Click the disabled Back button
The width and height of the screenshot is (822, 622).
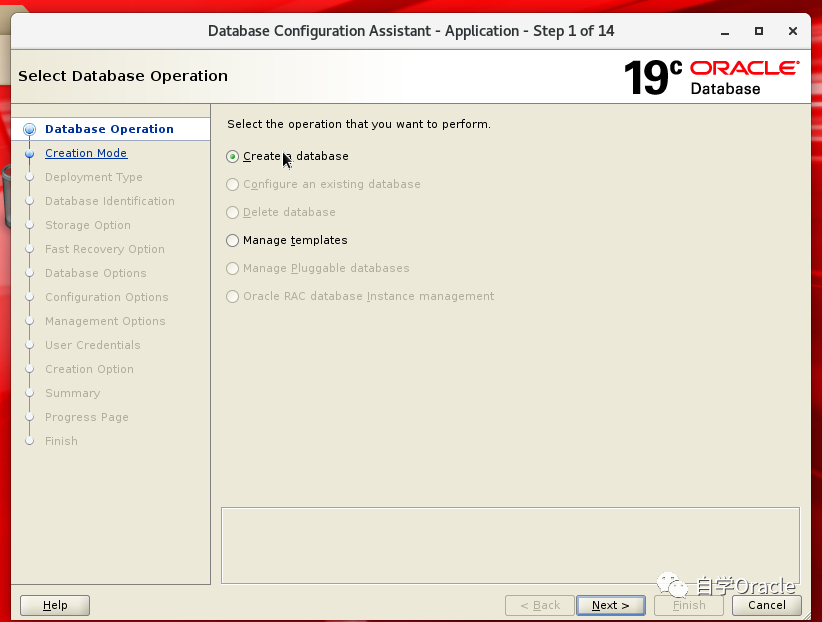[x=540, y=605]
